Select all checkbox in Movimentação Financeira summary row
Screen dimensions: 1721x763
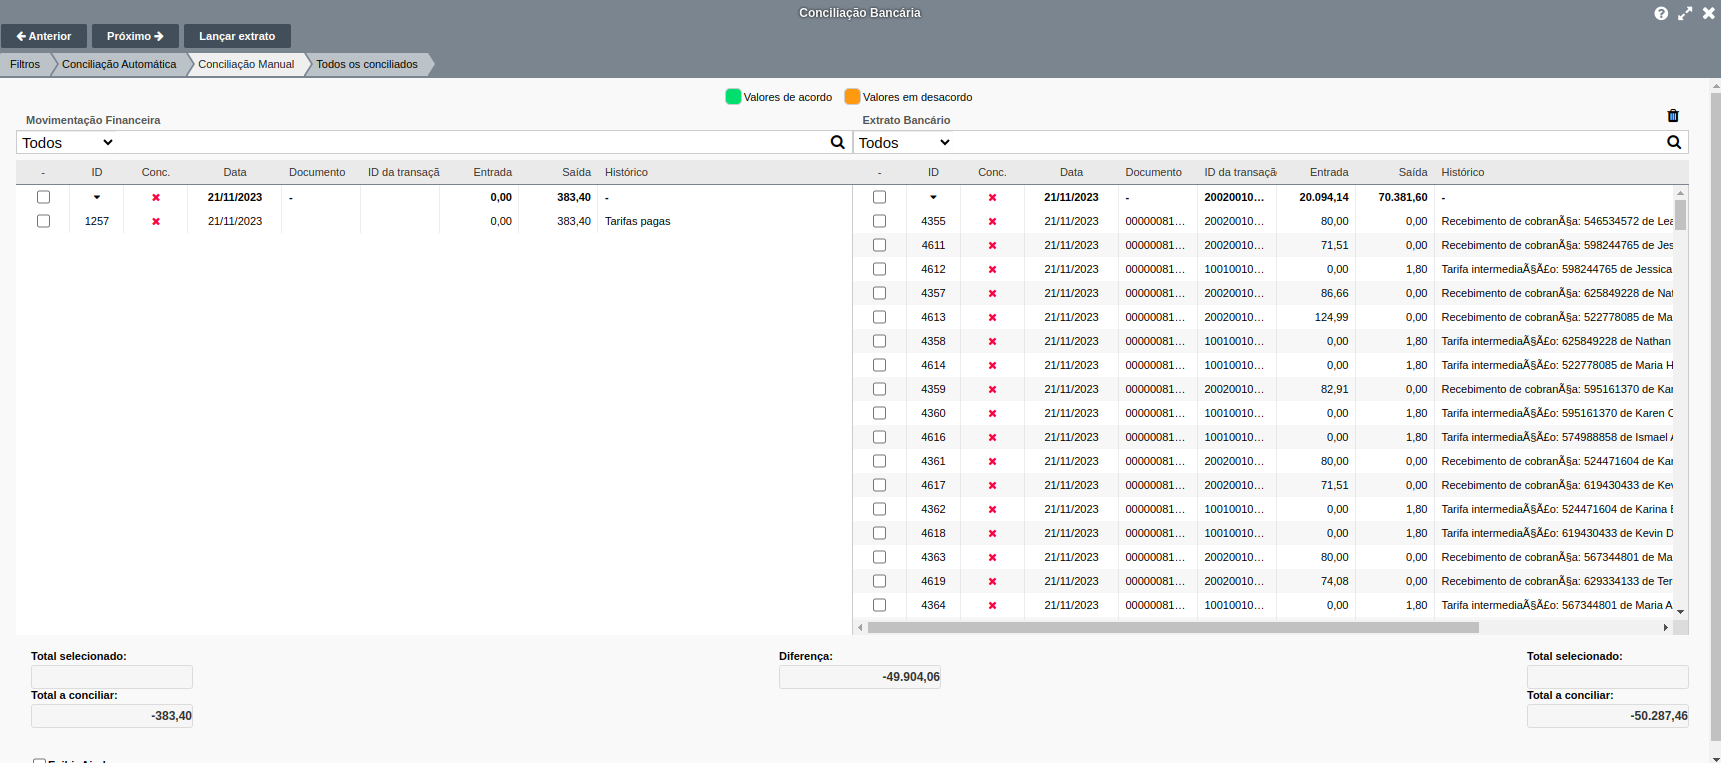tap(43, 197)
